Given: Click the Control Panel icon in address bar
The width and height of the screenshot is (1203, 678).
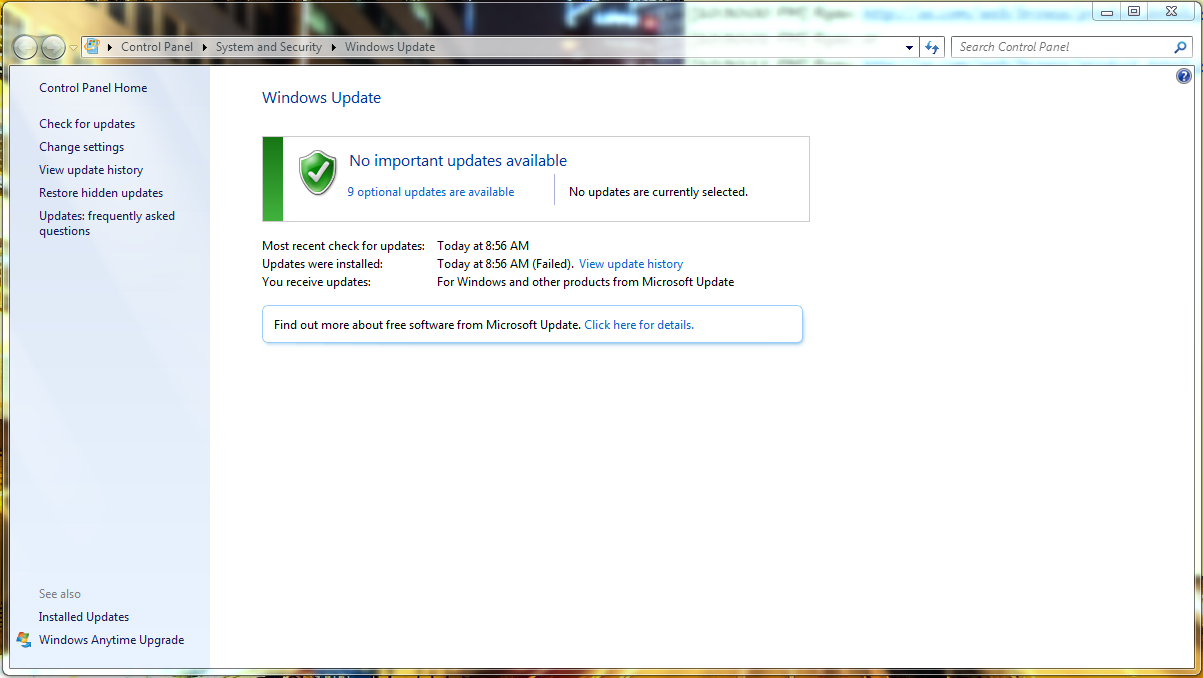Looking at the screenshot, I should point(93,47).
